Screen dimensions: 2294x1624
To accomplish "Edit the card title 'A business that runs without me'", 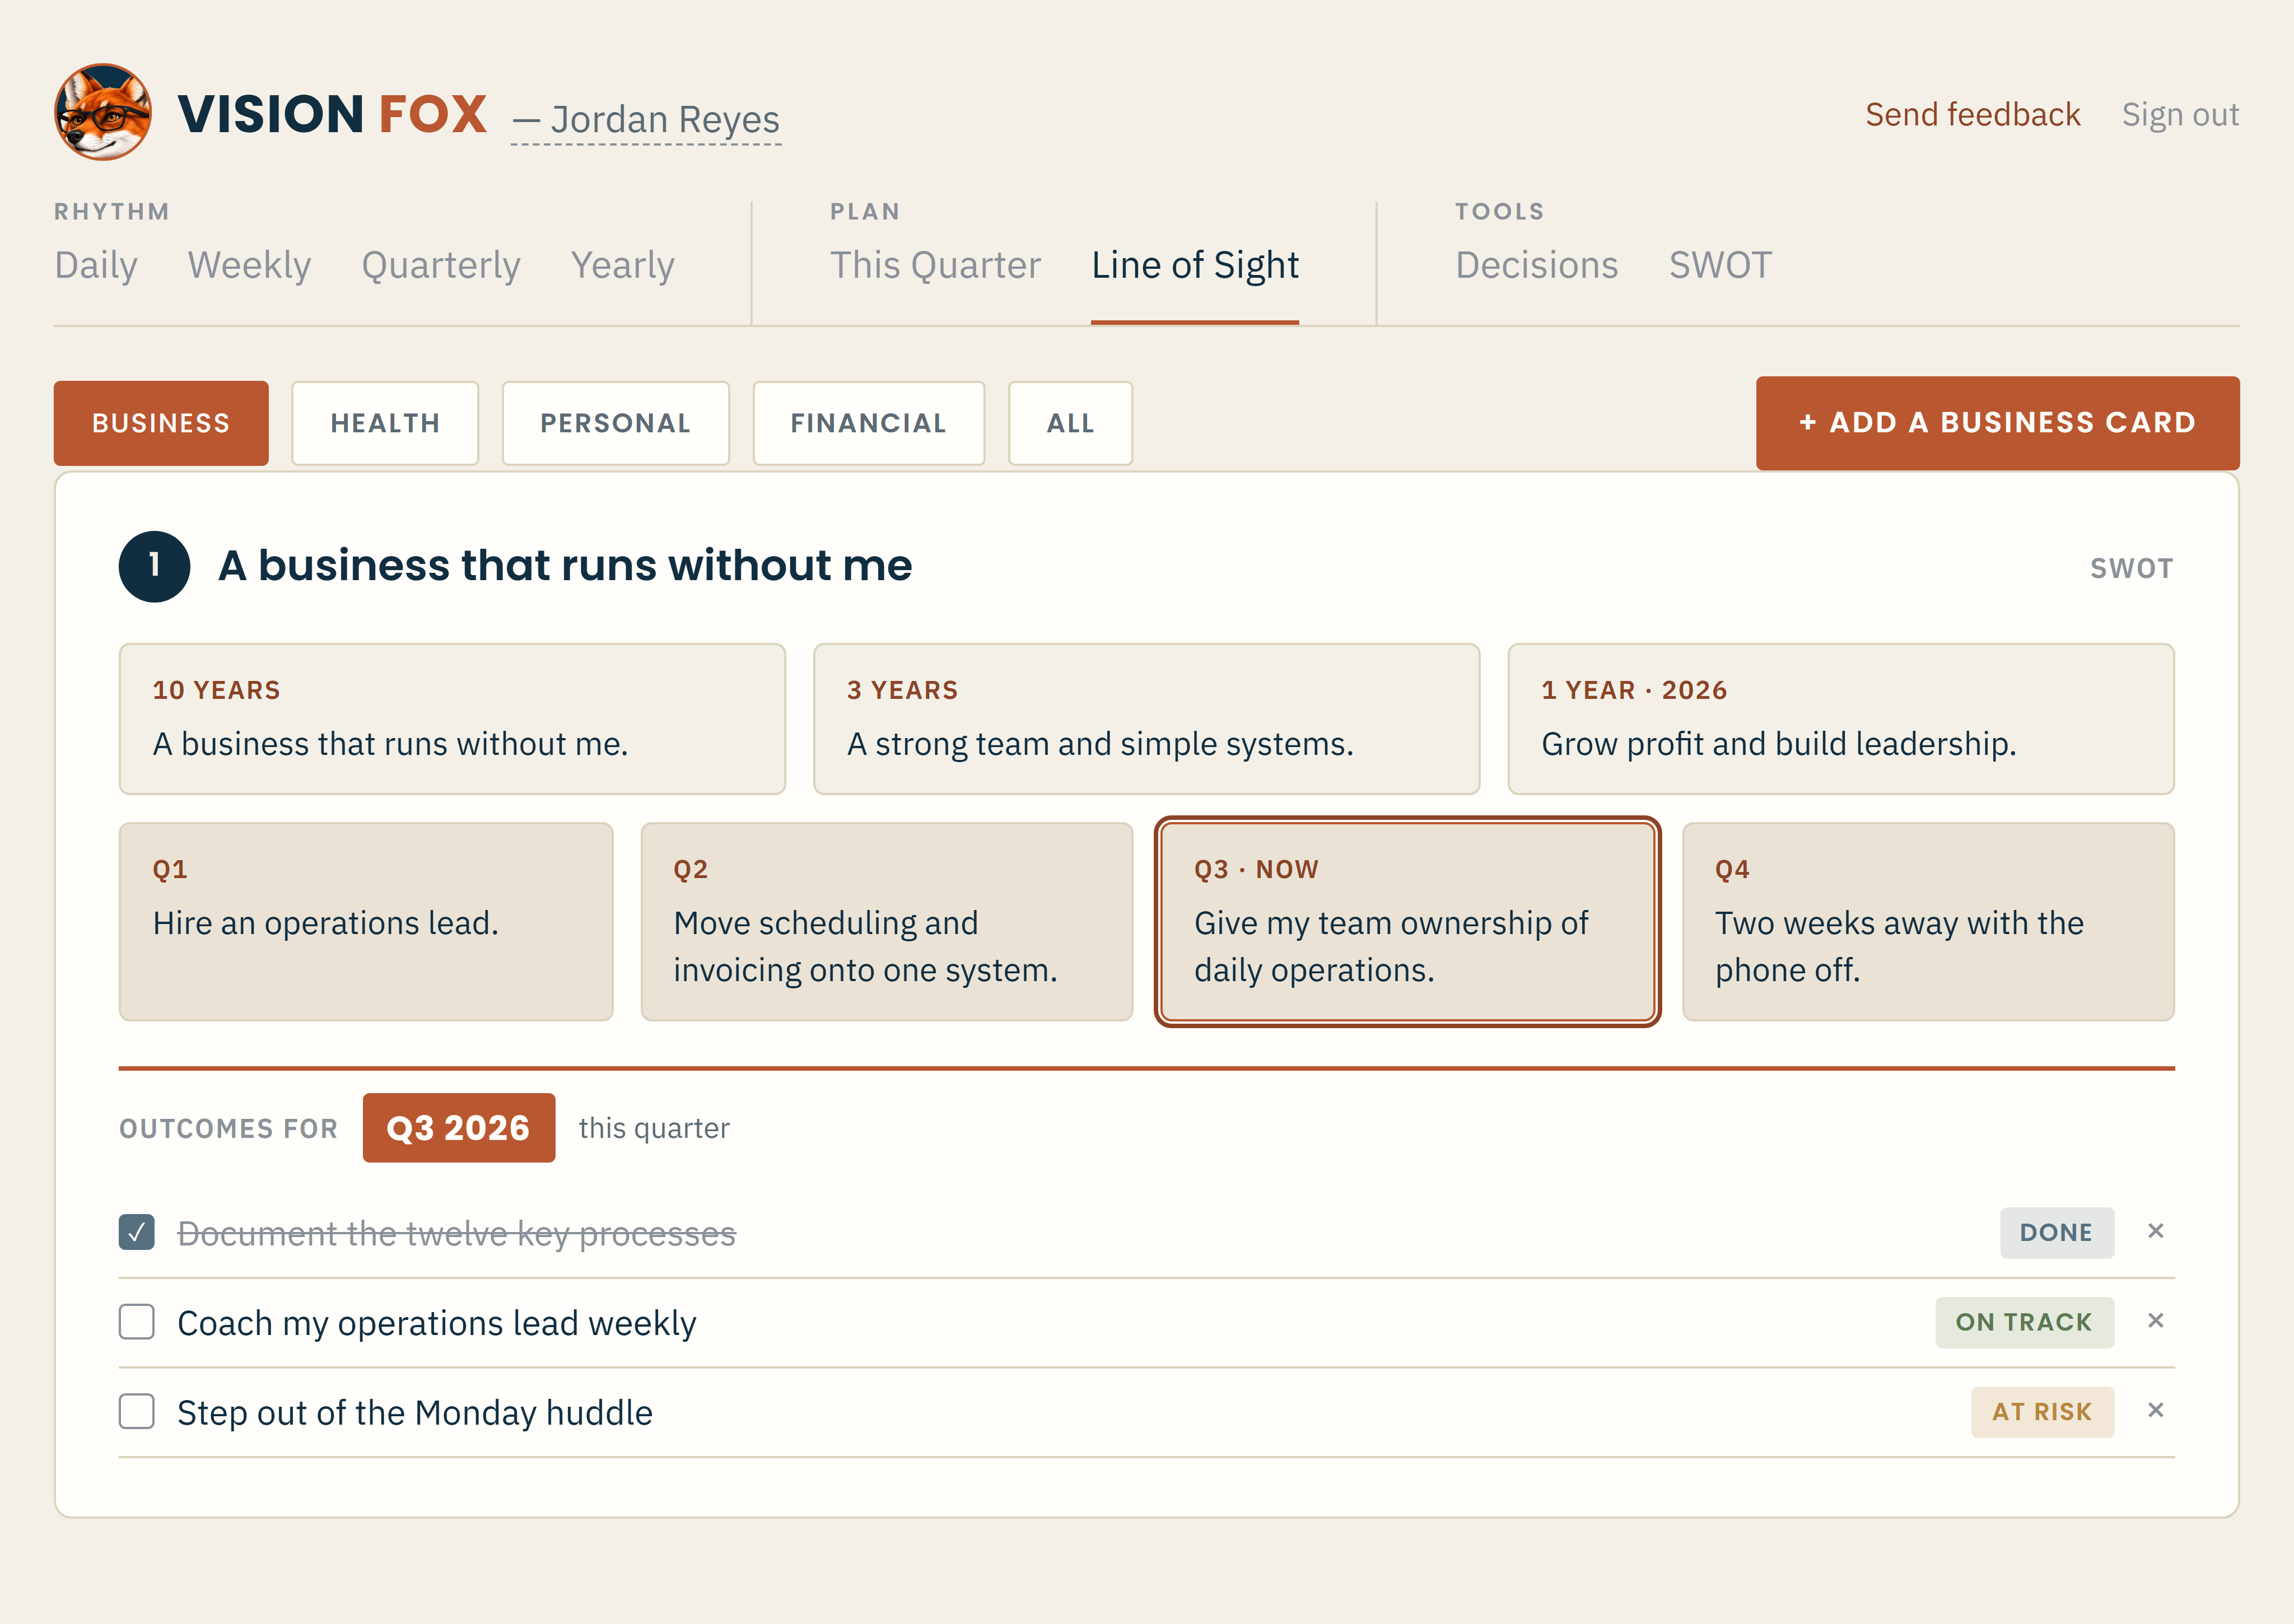I will [565, 565].
